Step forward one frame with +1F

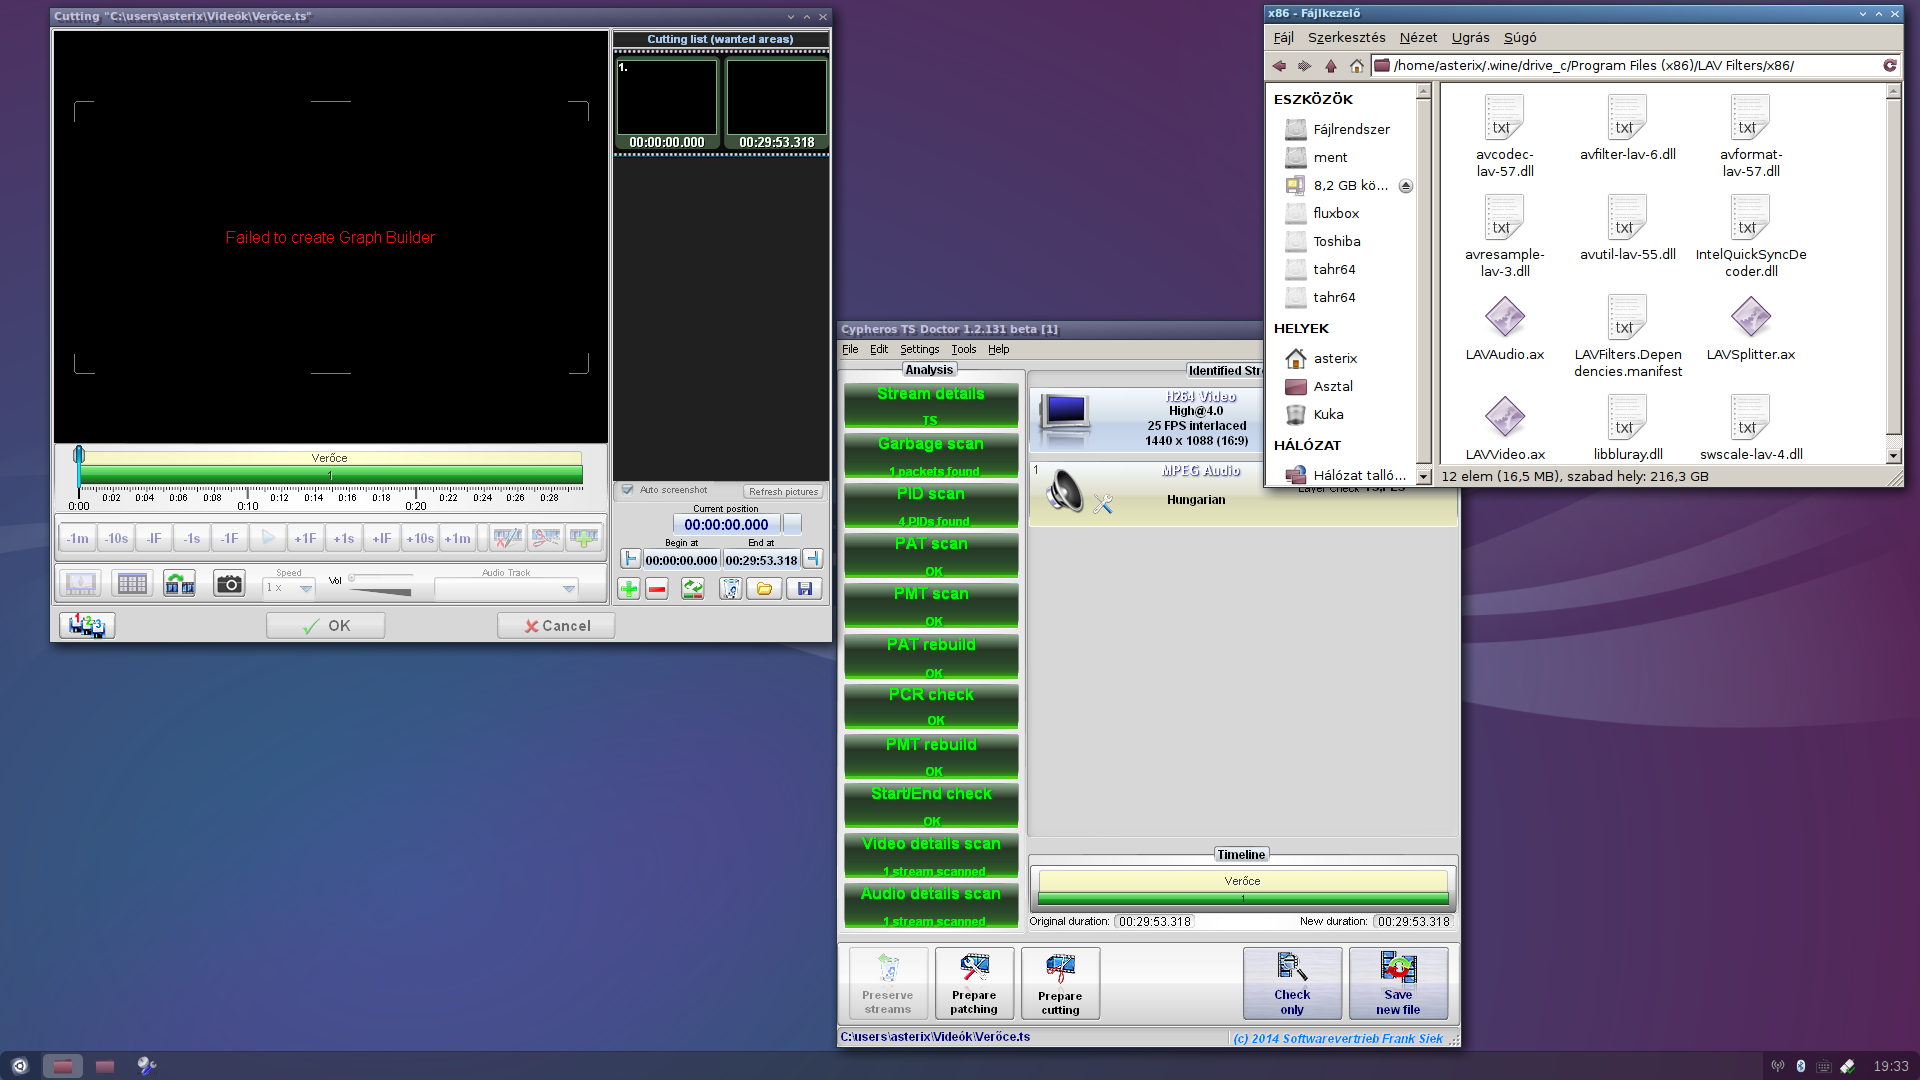(x=305, y=538)
